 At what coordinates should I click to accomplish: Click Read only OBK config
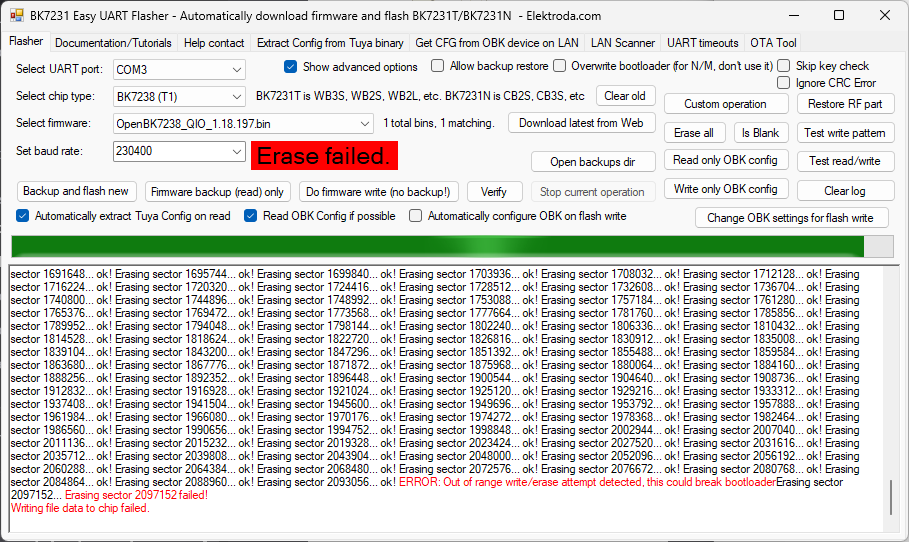coord(725,160)
